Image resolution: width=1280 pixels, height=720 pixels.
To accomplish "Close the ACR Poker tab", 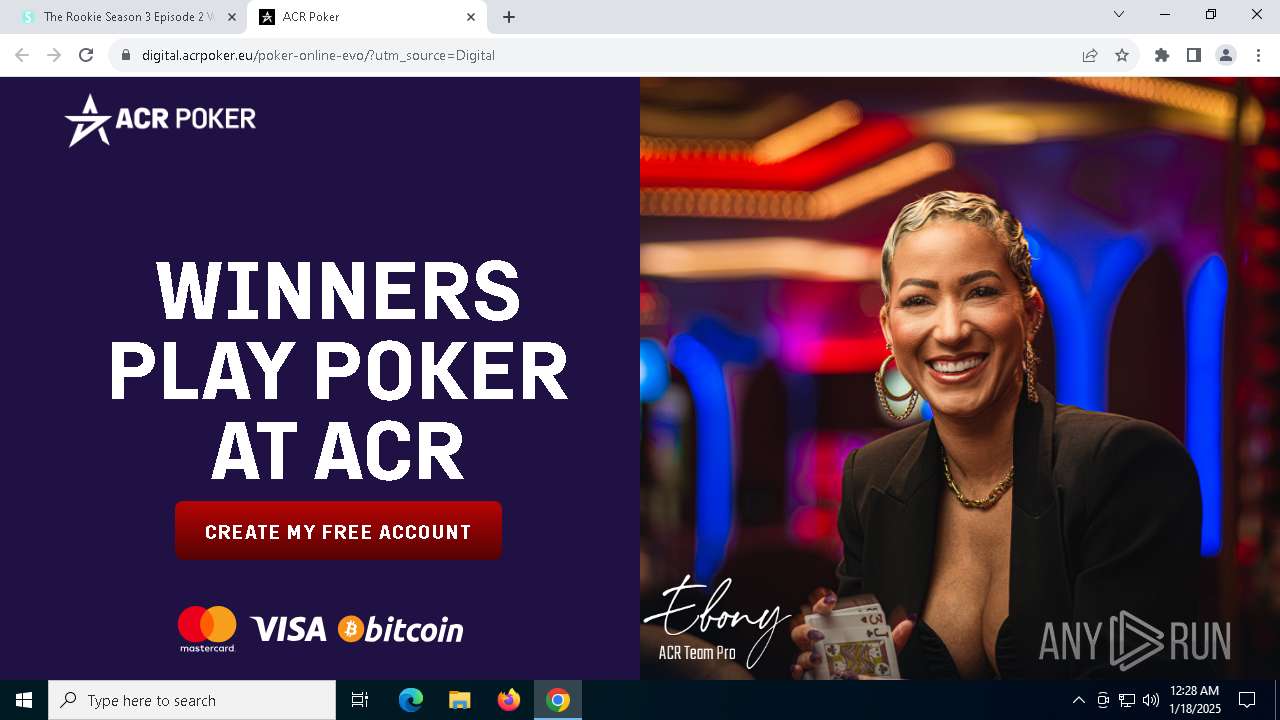I will [x=471, y=17].
